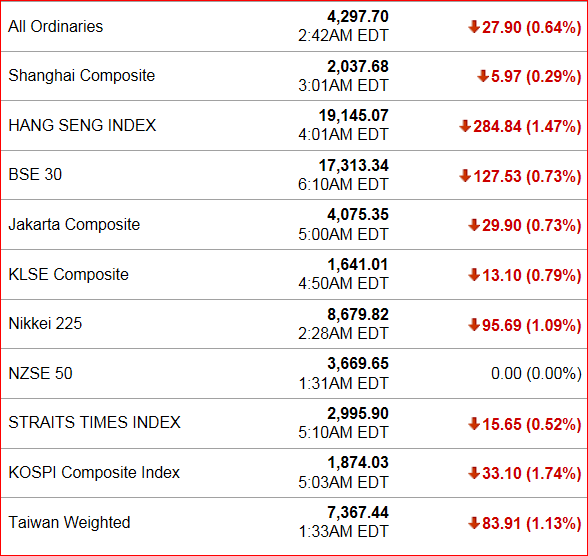This screenshot has height=556, width=588.
Task: Open the Nikkei 225 index
Action: [x=45, y=324]
